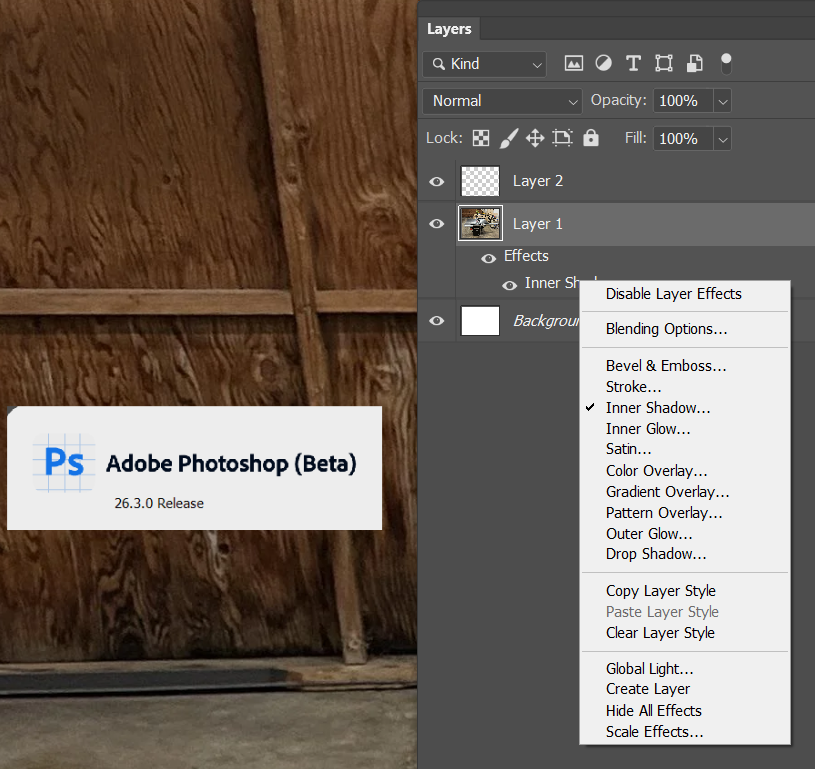The height and width of the screenshot is (769, 815).
Task: Lock image pixels brush icon
Action: pos(508,138)
